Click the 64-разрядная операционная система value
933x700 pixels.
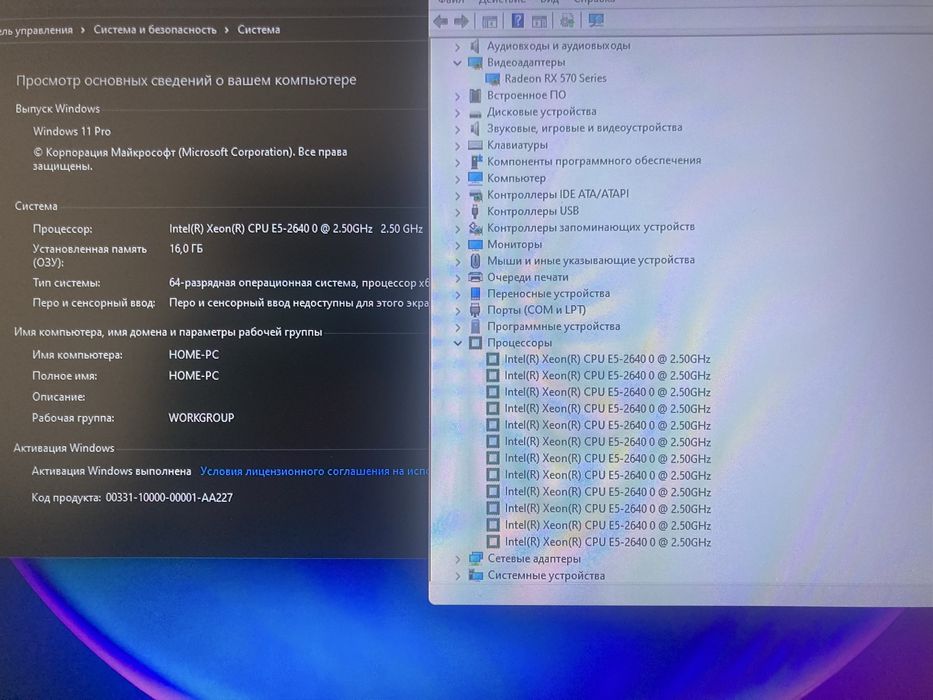click(x=298, y=283)
